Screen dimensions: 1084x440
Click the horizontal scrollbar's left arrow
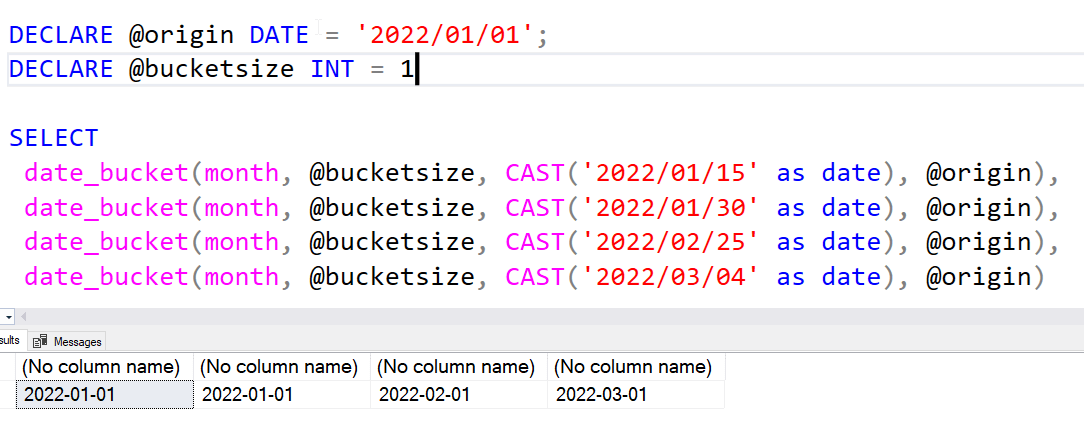click(x=24, y=317)
